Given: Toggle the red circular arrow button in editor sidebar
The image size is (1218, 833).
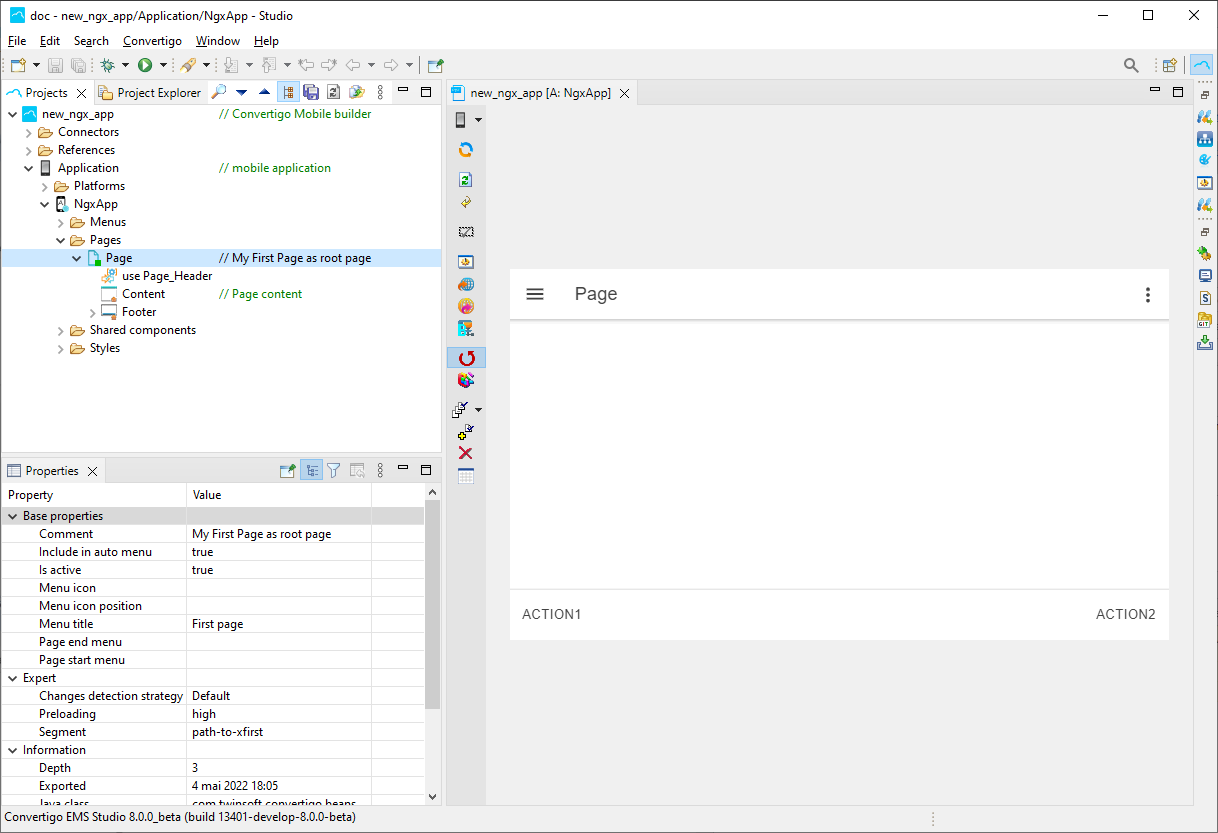Looking at the screenshot, I should [x=466, y=358].
